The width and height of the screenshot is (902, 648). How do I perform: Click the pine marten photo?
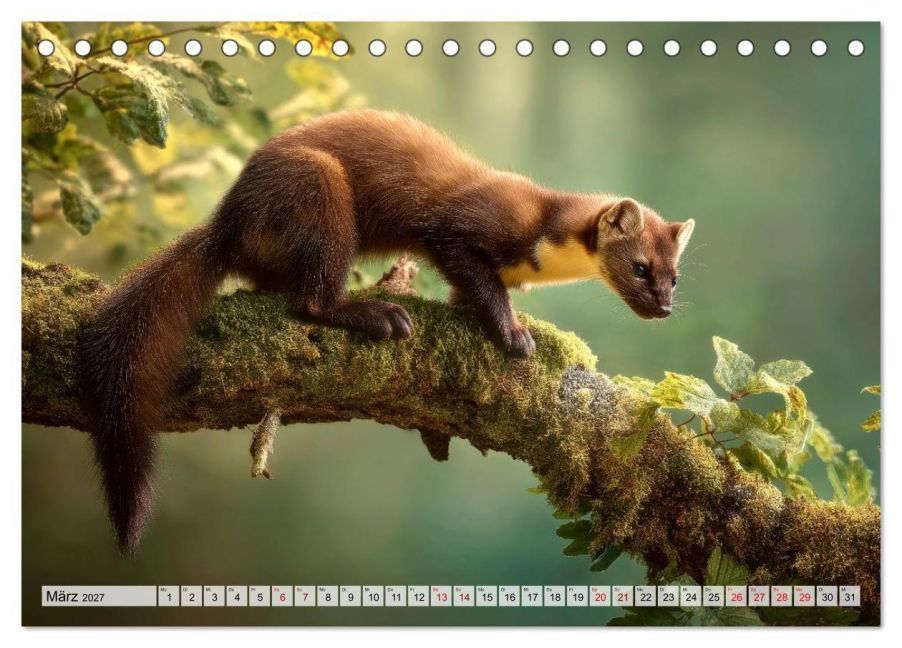point(451,323)
